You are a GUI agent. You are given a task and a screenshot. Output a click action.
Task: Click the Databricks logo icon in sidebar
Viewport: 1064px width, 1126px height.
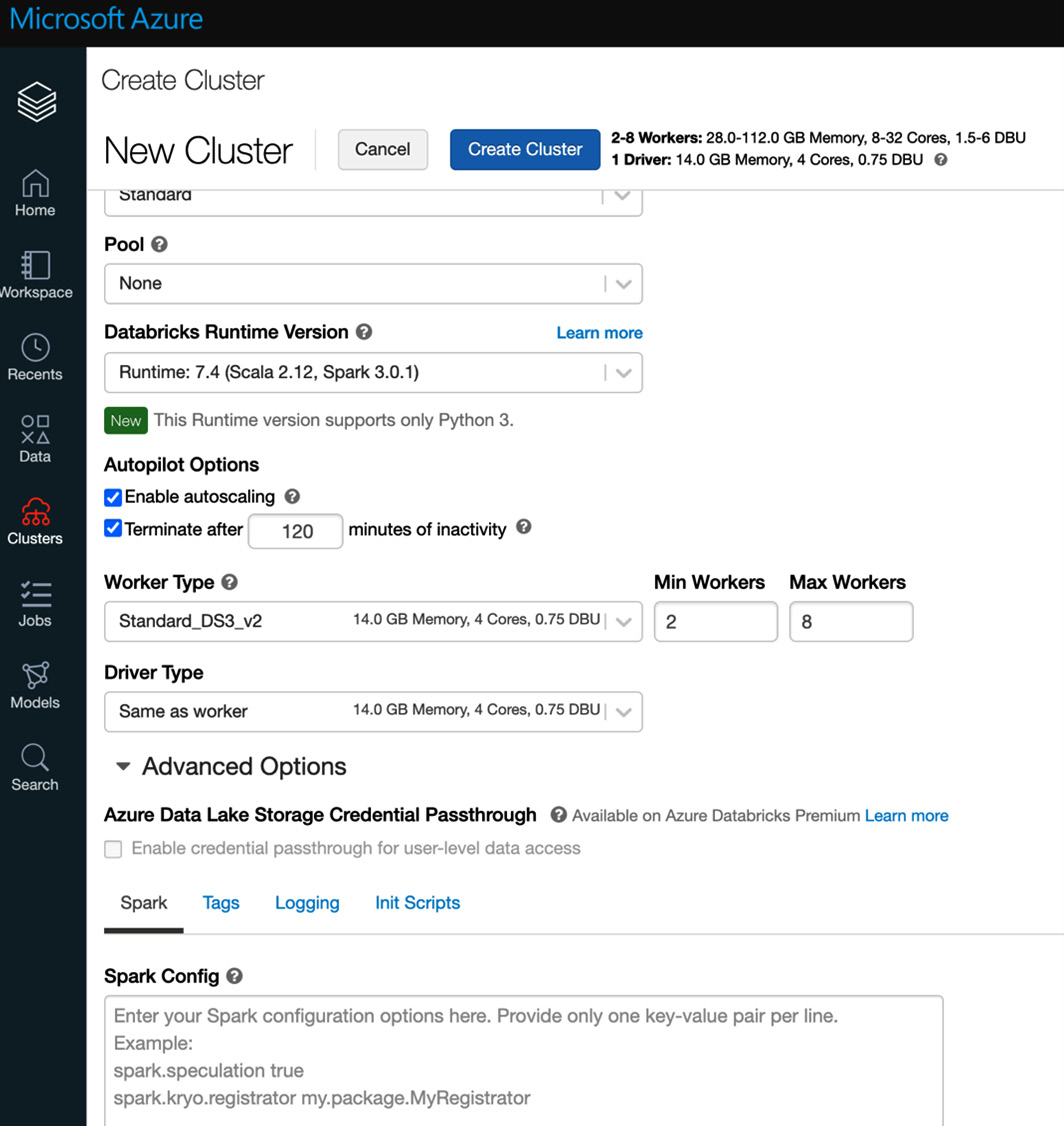coord(37,101)
